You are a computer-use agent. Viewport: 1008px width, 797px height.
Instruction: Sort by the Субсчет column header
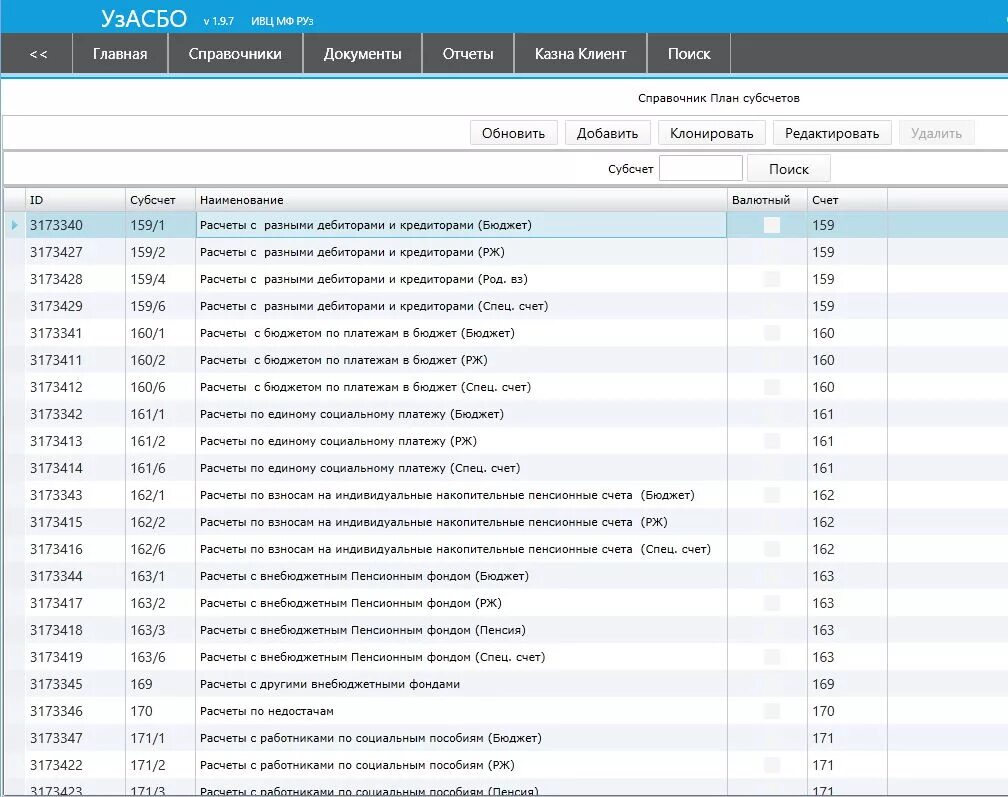pyautogui.click(x=160, y=200)
